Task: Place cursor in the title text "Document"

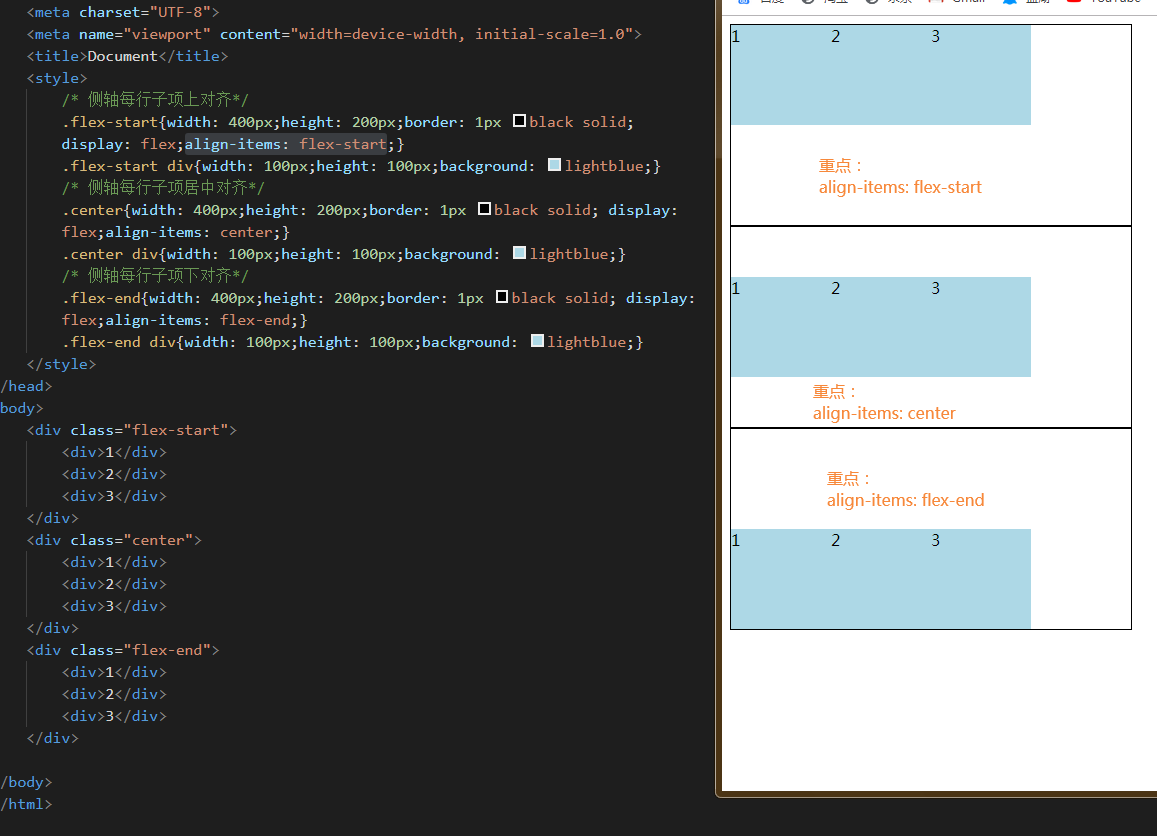Action: tap(122, 56)
